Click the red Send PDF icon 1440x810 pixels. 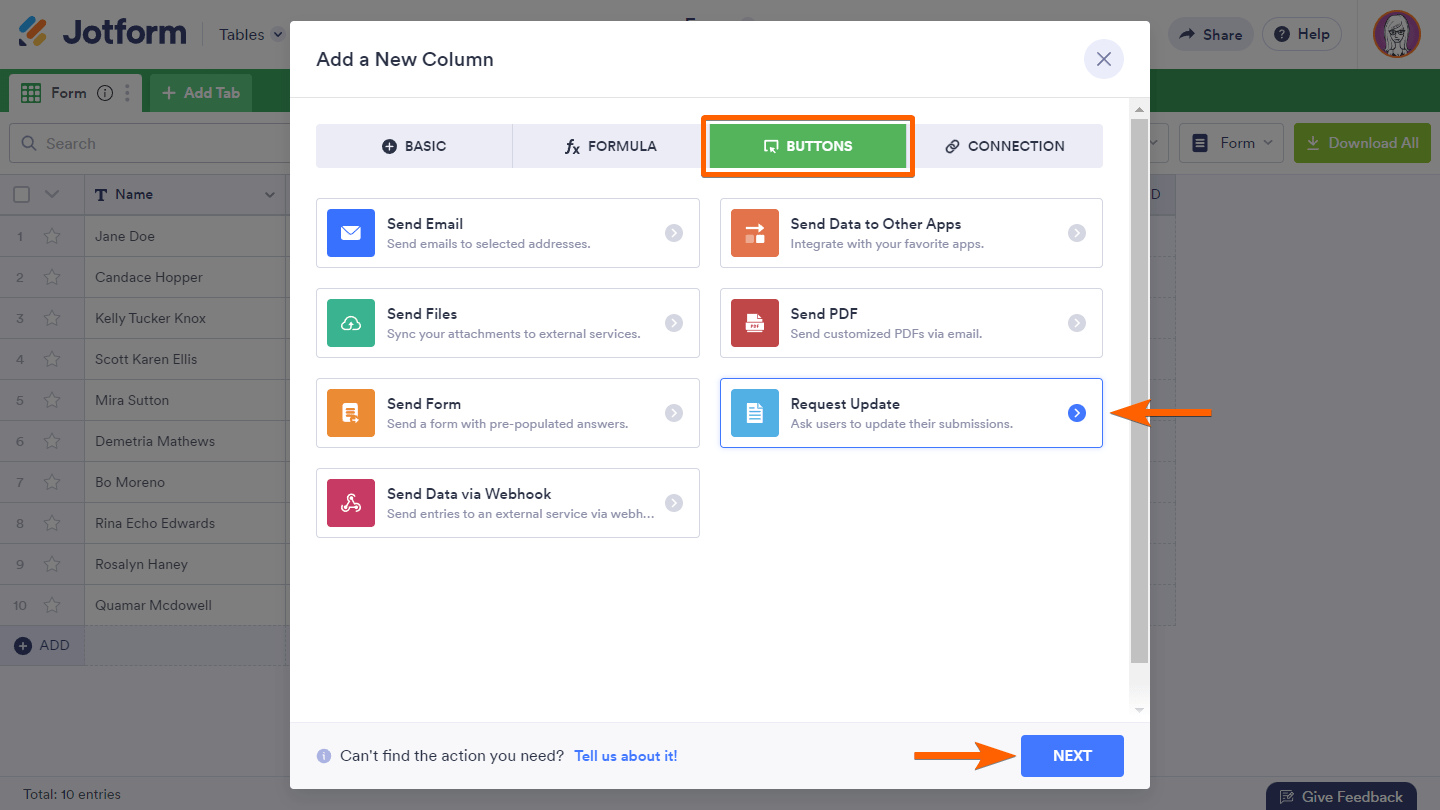tap(755, 323)
